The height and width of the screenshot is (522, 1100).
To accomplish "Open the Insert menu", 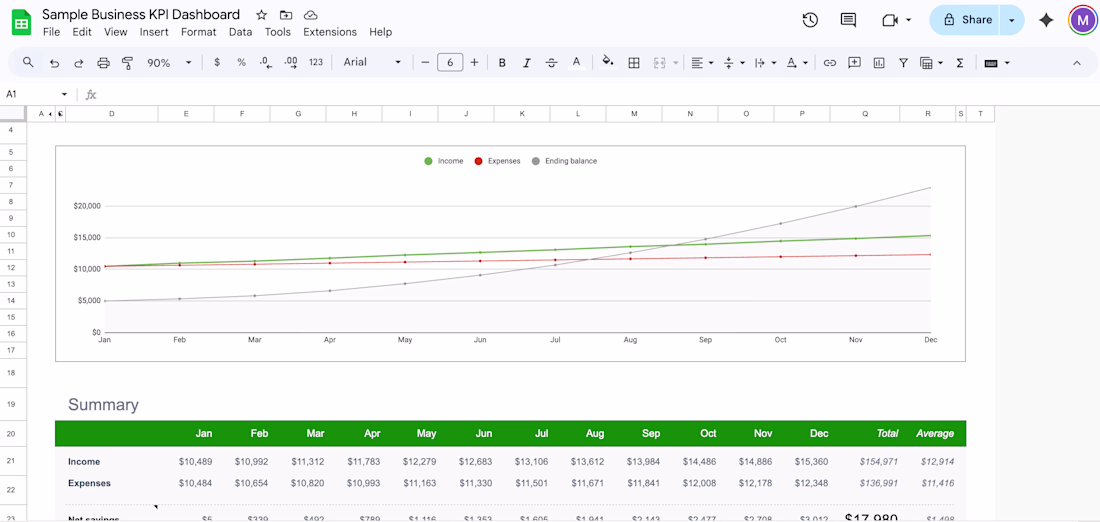I will coord(154,32).
